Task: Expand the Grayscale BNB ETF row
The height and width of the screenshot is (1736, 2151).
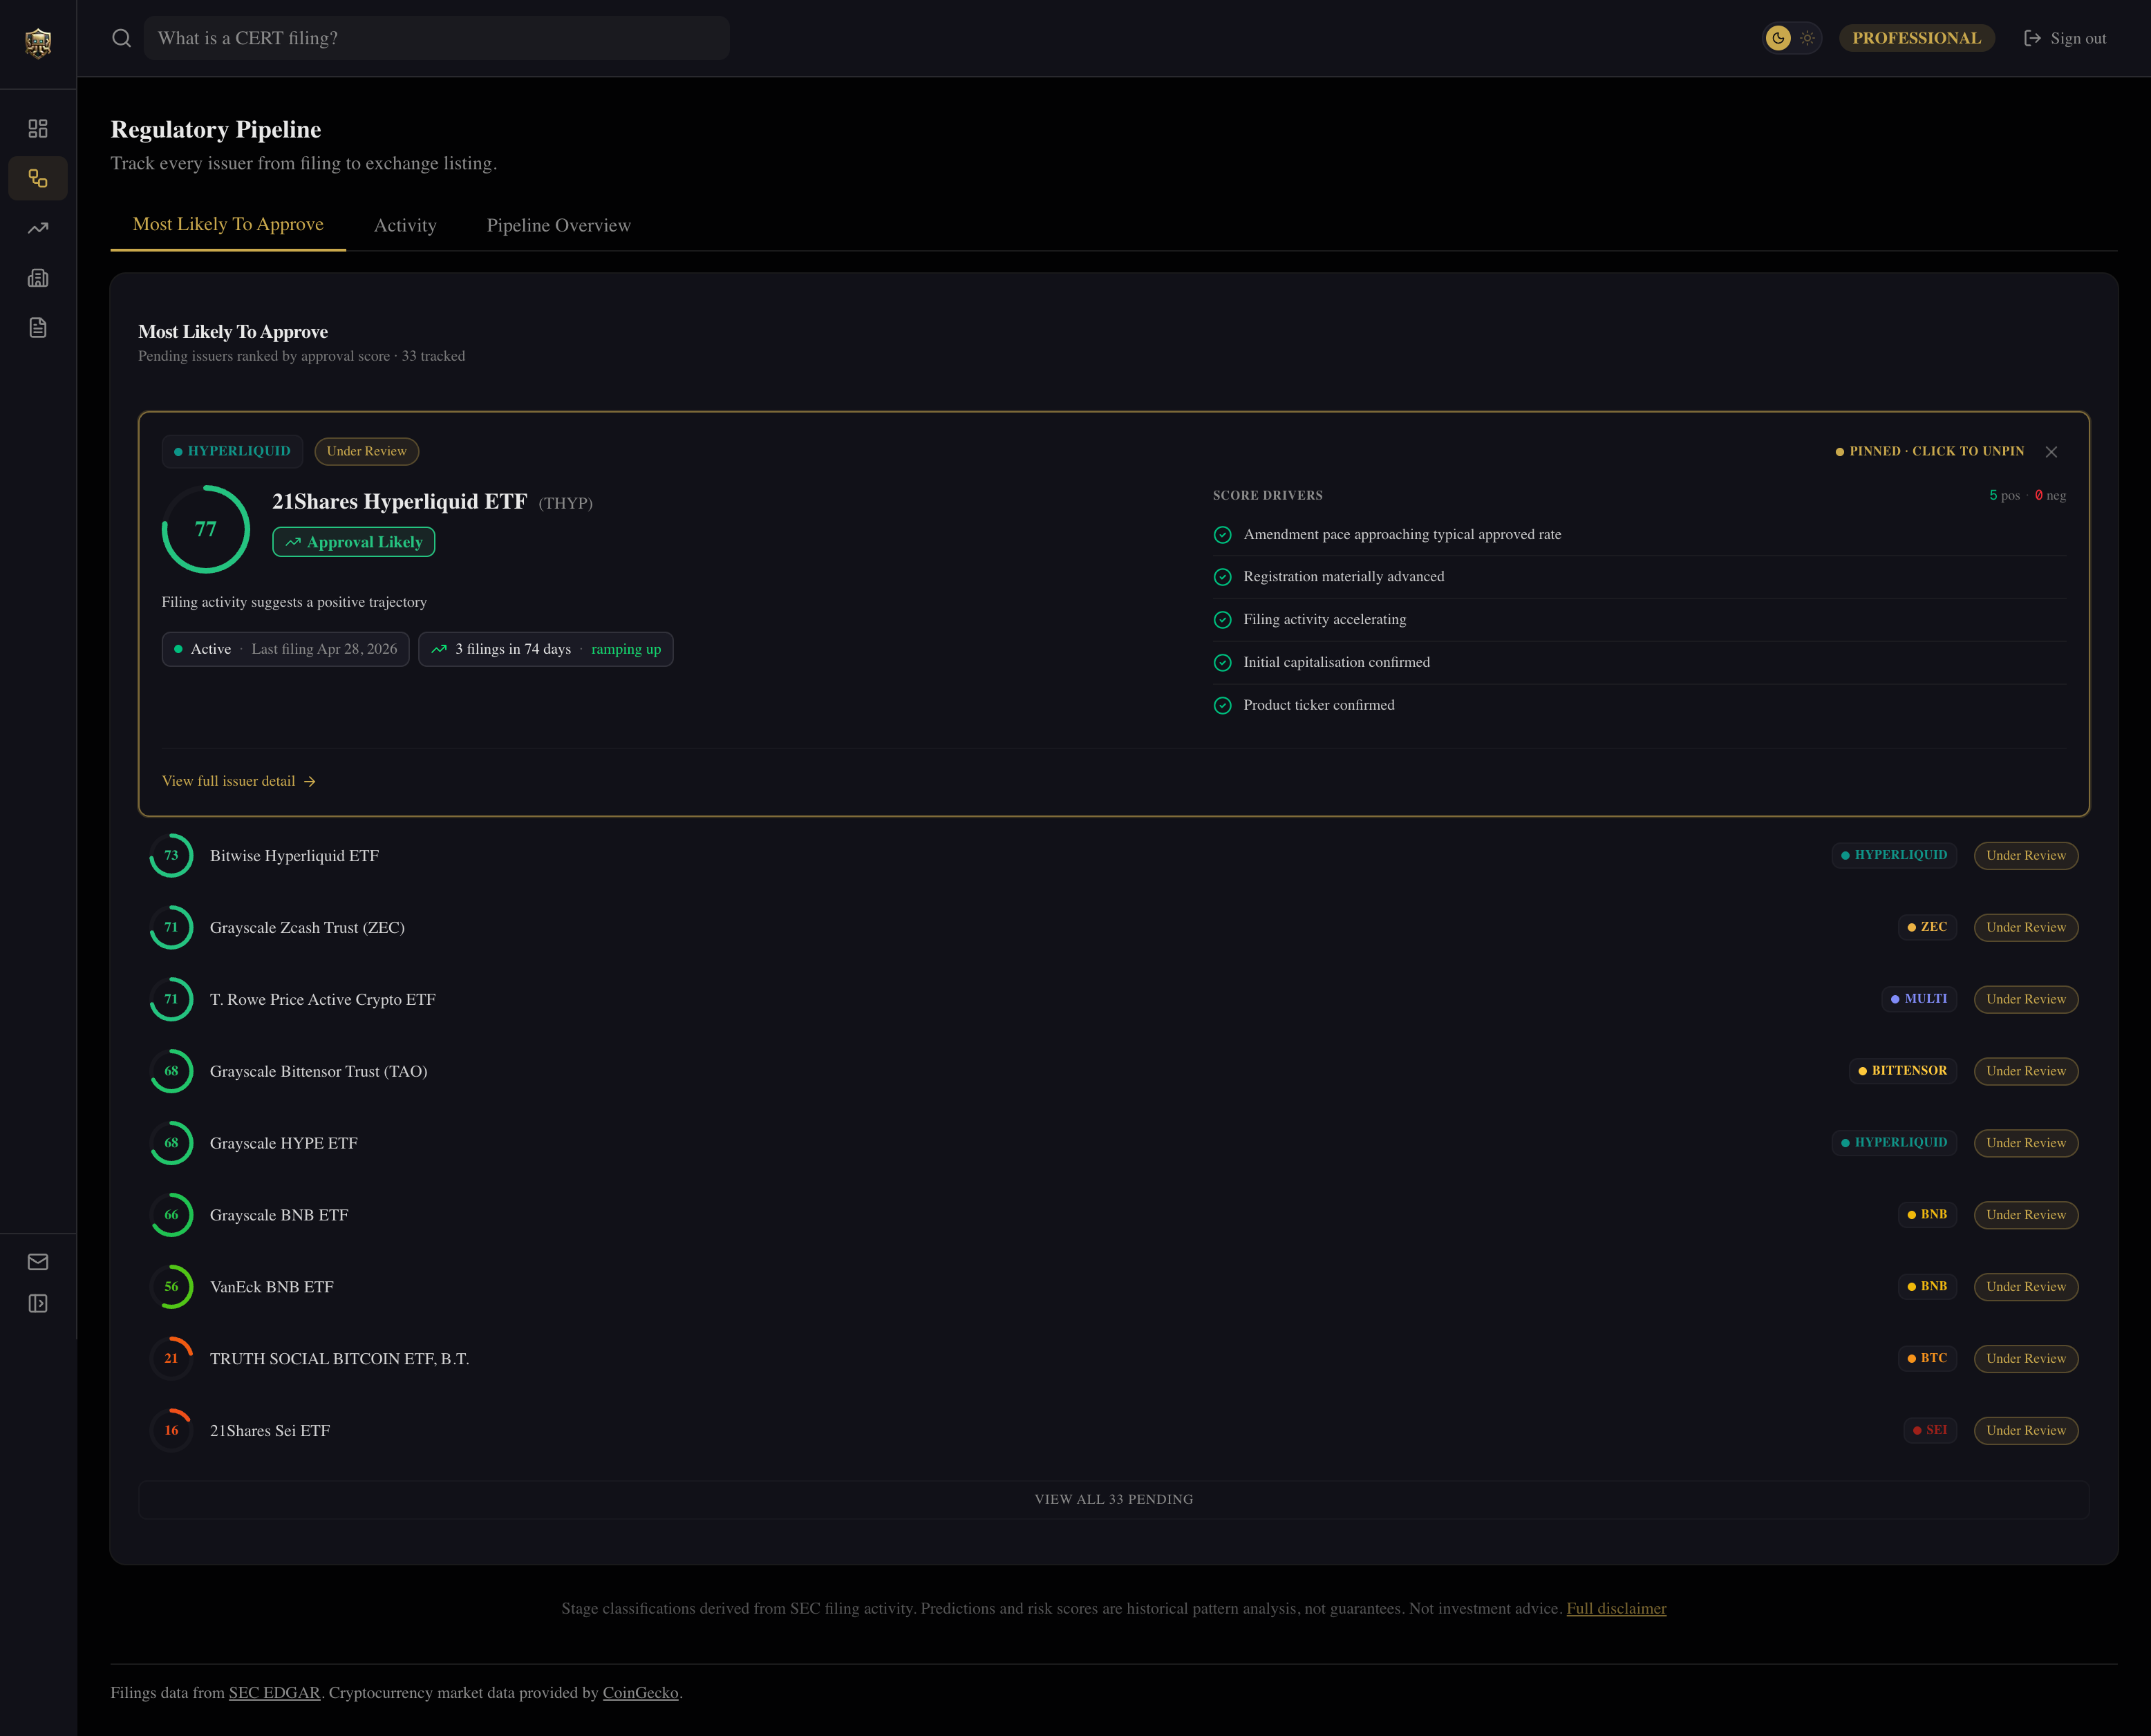Action: point(1113,1215)
